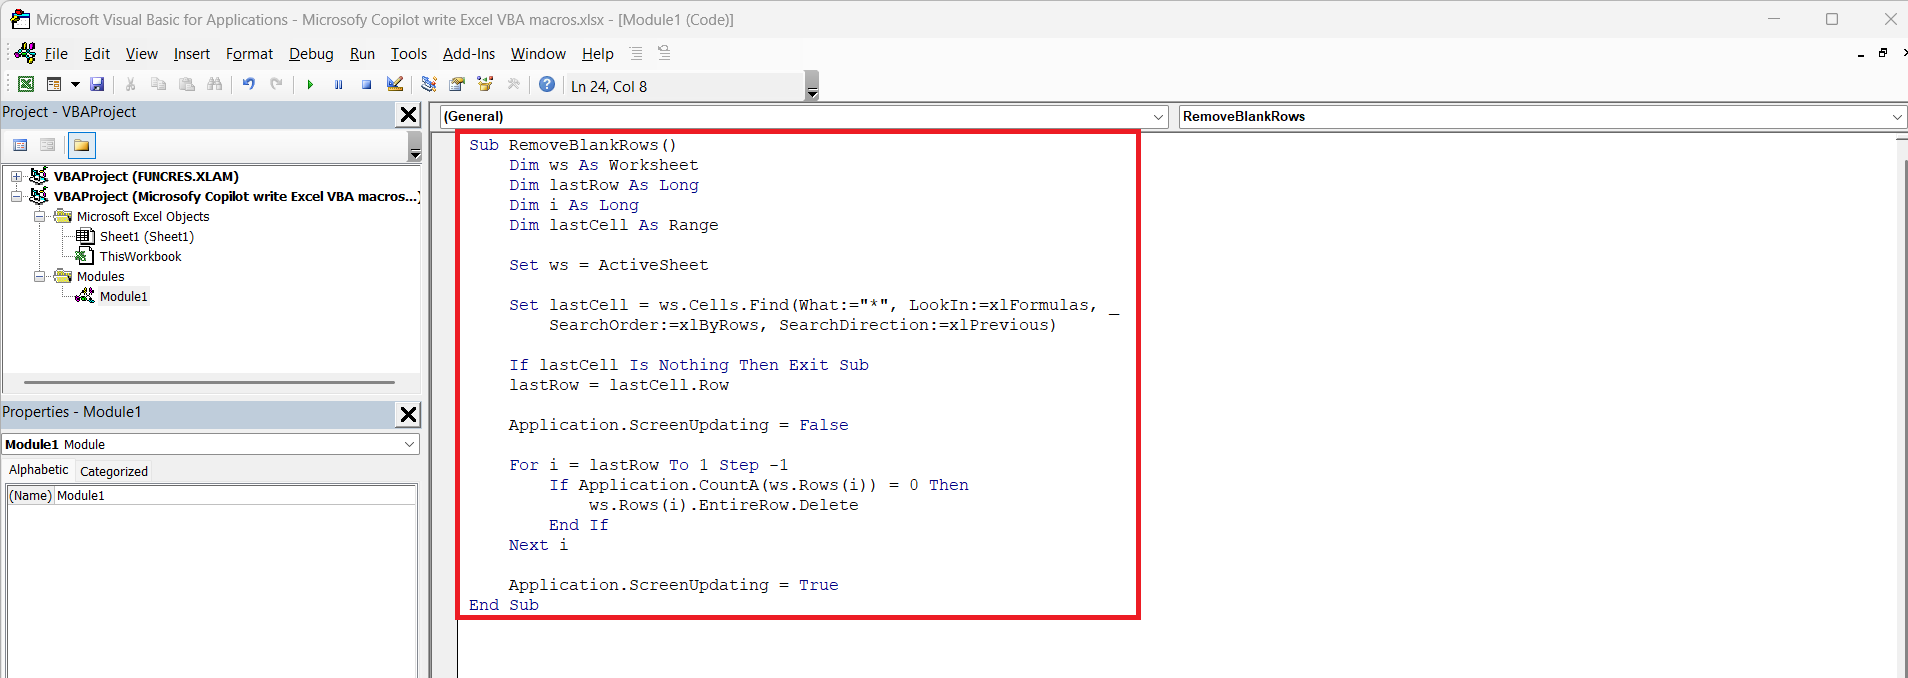This screenshot has height=678, width=1908.
Task: Click the Toolbox icon in toolbar
Action: pos(514,85)
